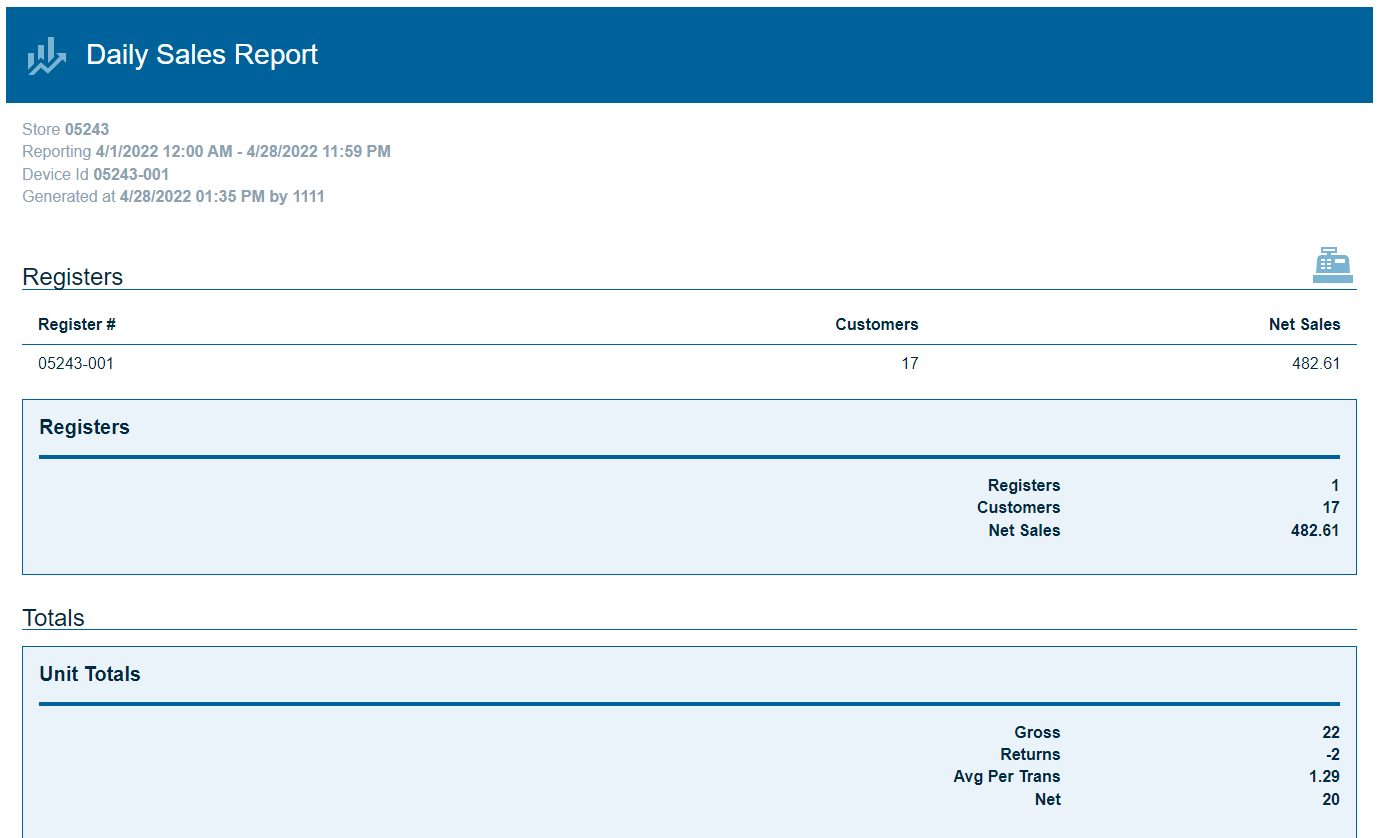Click the Net Sales column header
The image size is (1378, 838).
tap(1304, 325)
